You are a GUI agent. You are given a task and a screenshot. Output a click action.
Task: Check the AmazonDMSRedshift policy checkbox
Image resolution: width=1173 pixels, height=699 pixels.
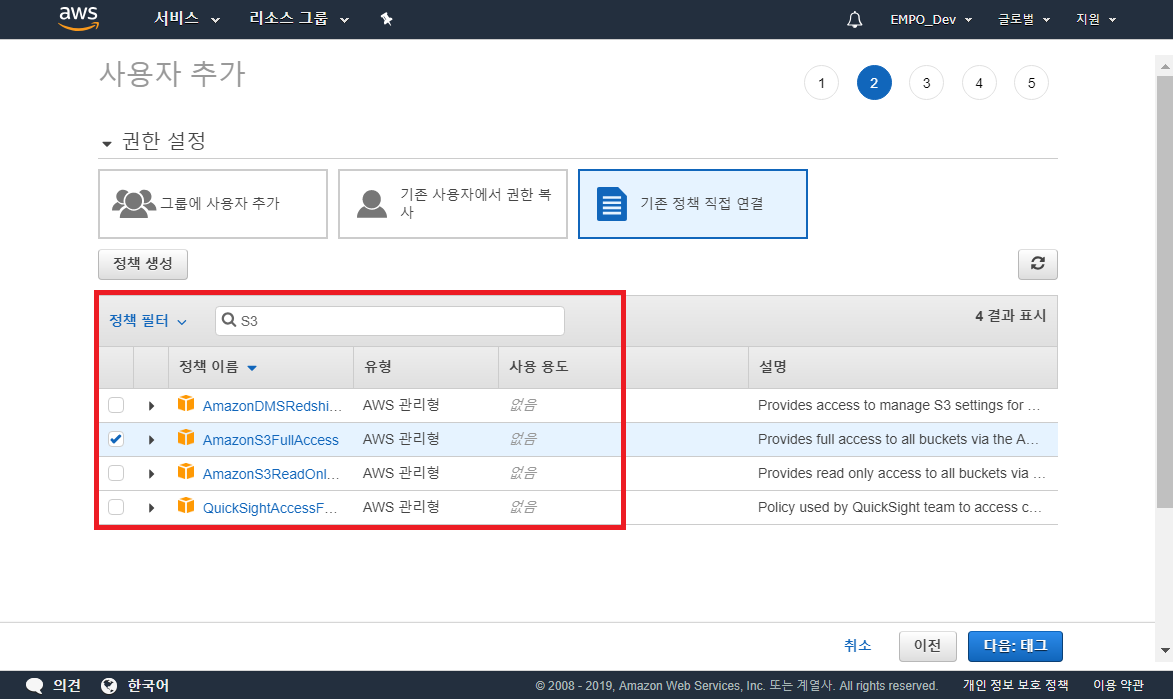116,405
